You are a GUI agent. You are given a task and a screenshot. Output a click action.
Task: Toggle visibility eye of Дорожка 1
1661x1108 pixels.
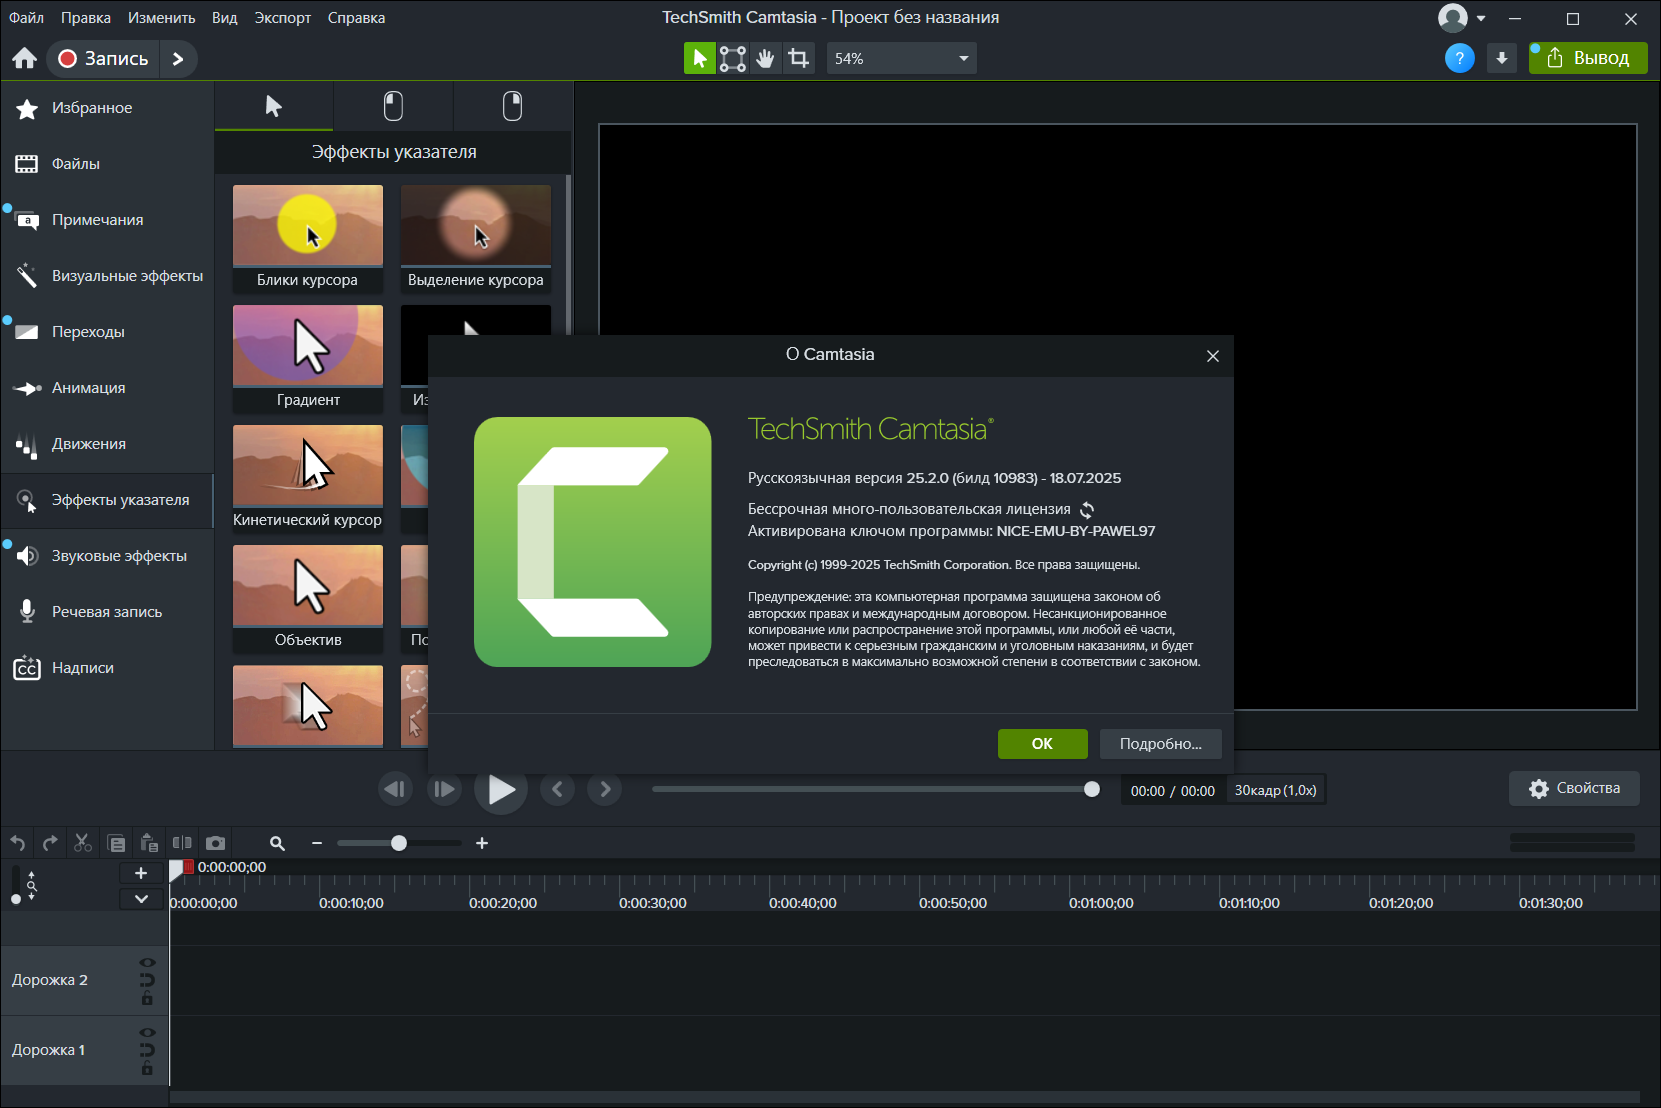pyautogui.click(x=147, y=1033)
